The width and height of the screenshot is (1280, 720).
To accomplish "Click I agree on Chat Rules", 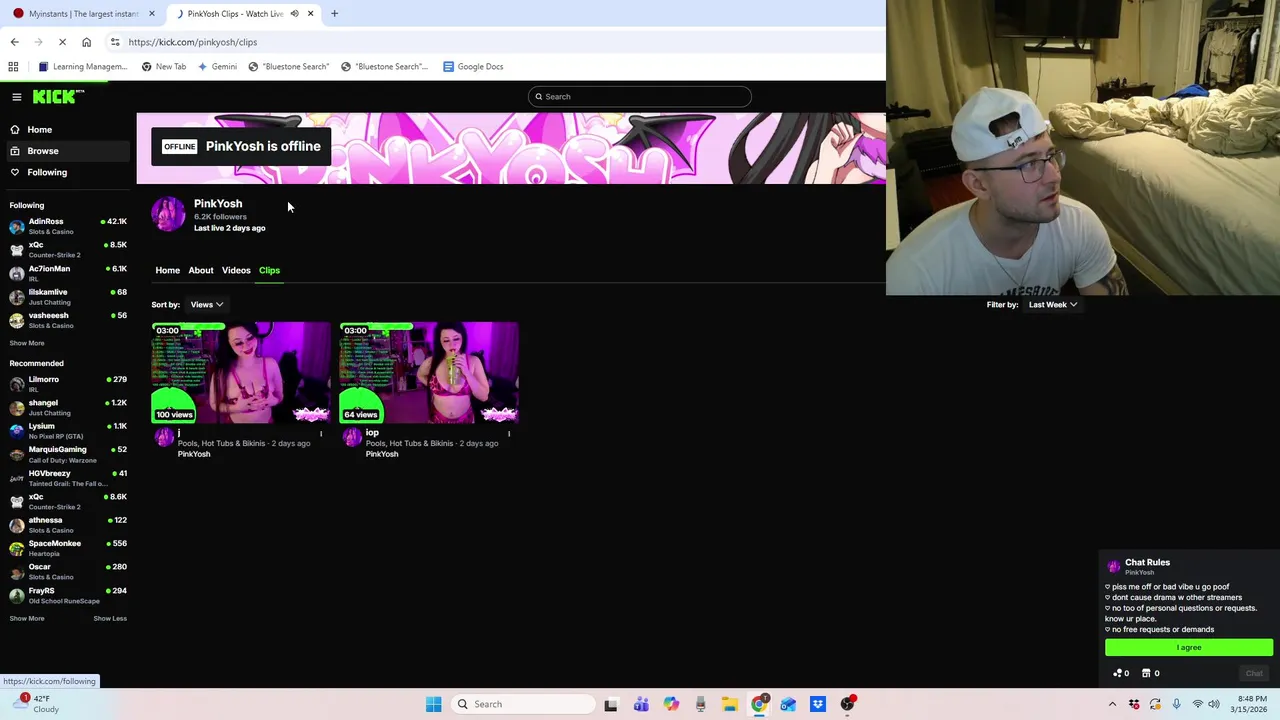I will point(1189,647).
